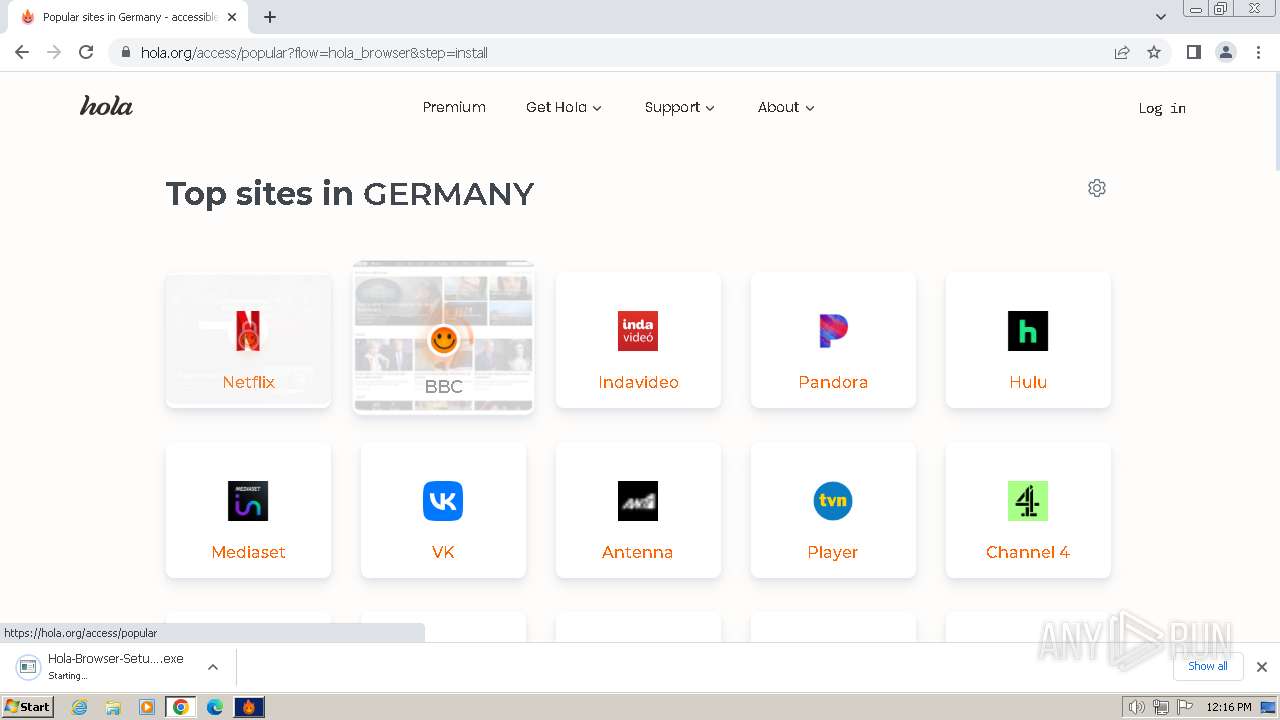Open a new tab with the plus button

click(x=270, y=17)
